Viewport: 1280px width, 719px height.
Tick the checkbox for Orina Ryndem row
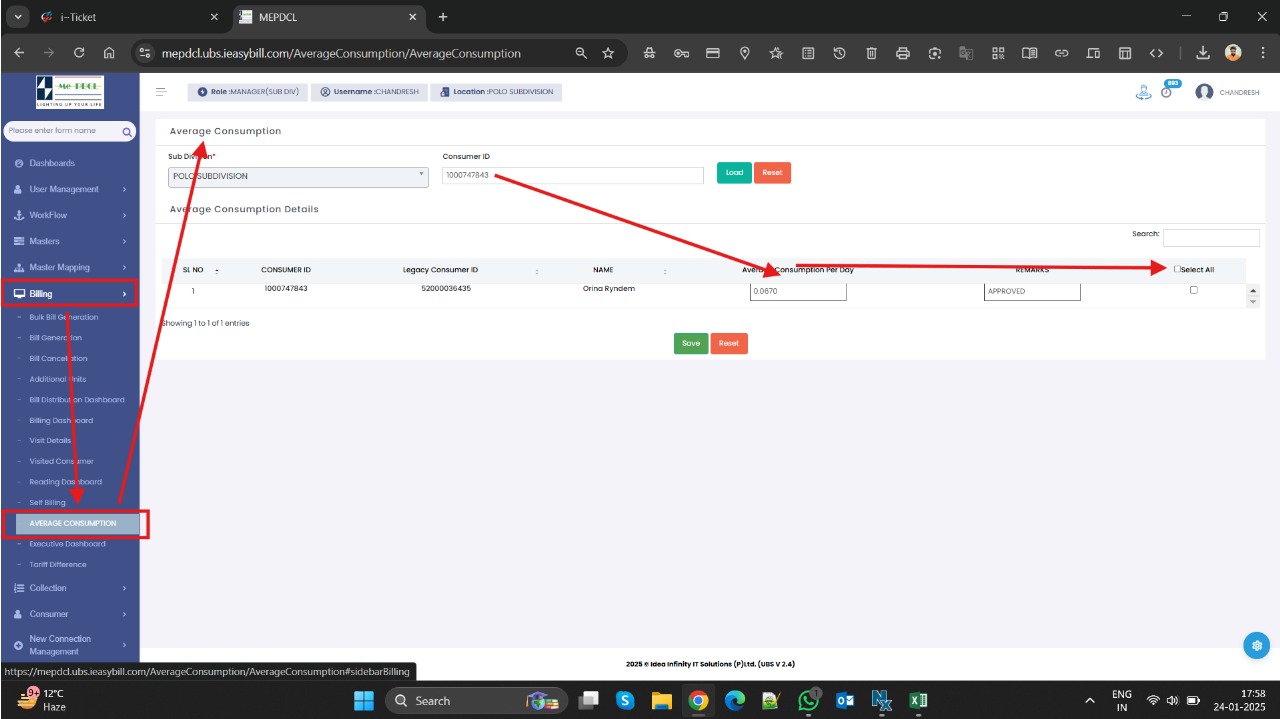click(x=1193, y=290)
